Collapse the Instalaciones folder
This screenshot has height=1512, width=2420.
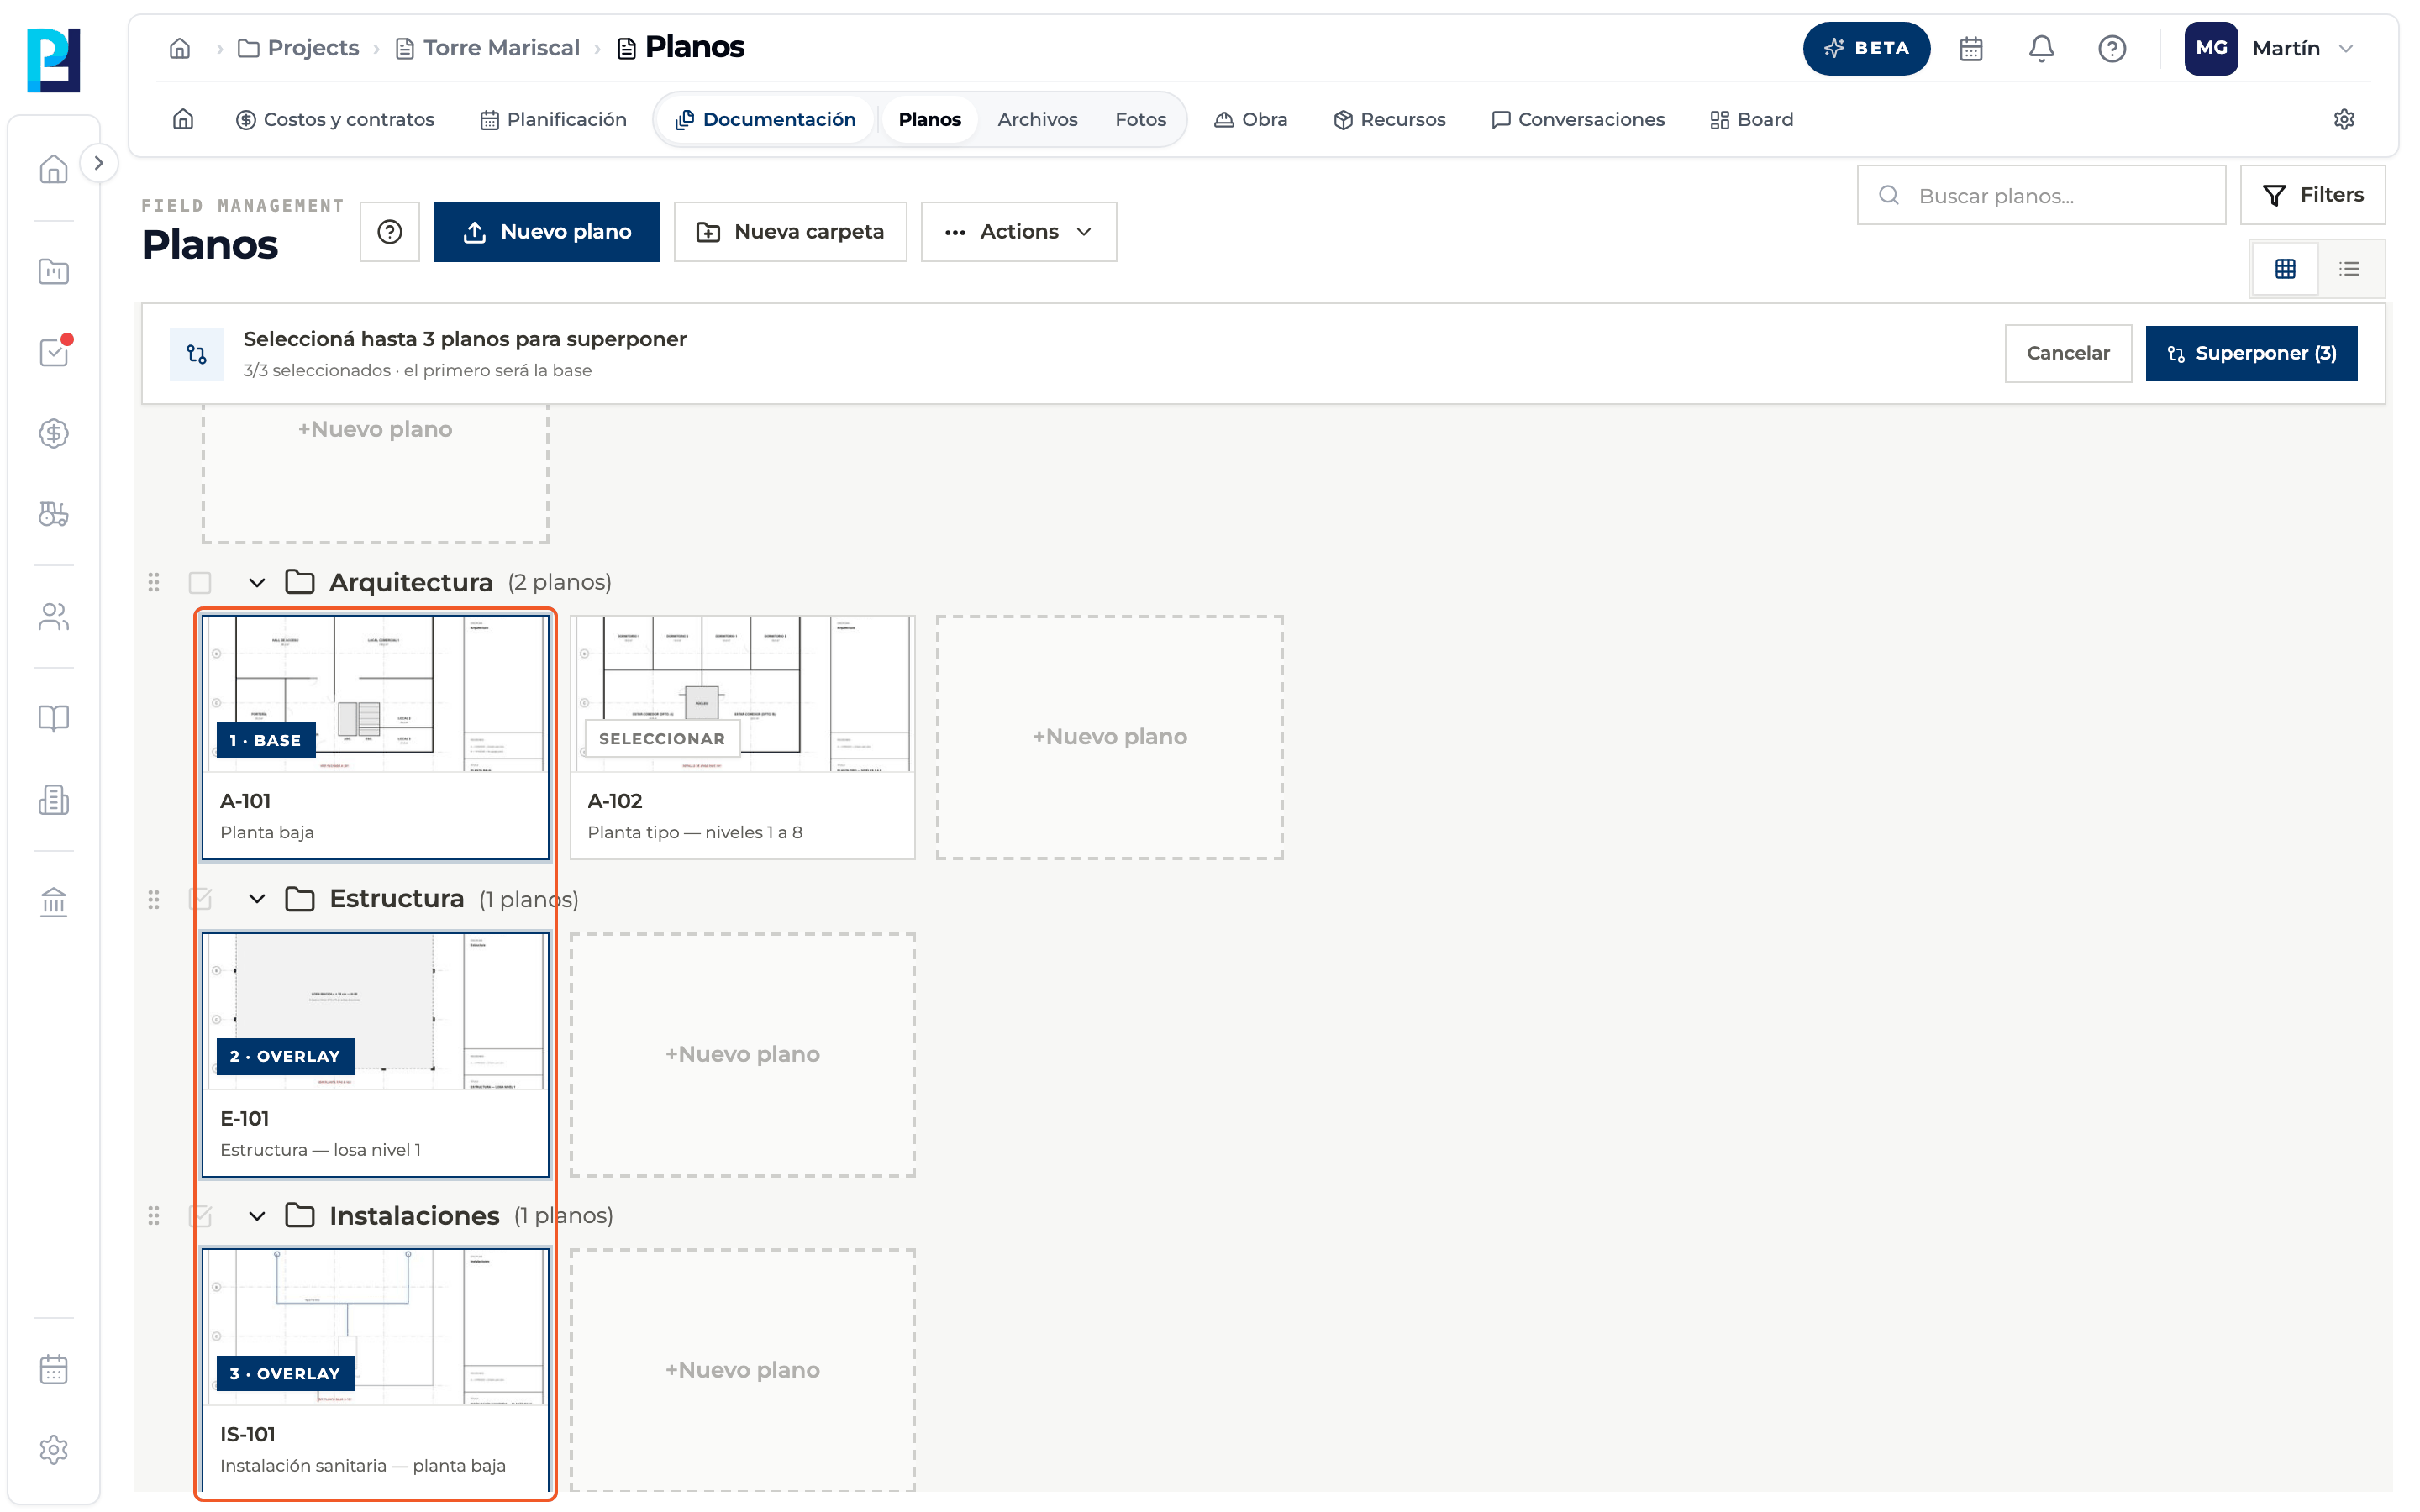point(257,1215)
